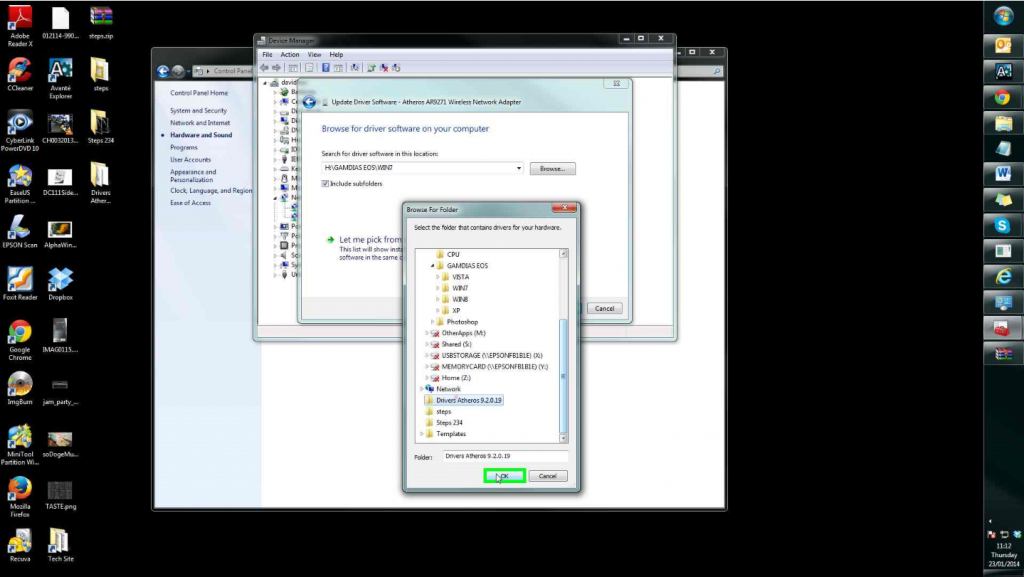Cancel the Browse For Folder dialog

(x=547, y=476)
